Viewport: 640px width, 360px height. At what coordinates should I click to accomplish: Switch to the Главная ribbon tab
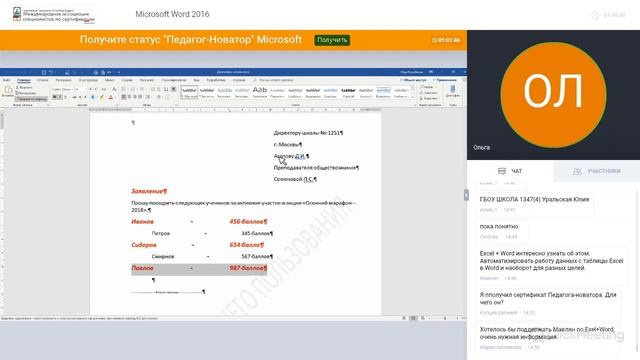coord(24,80)
